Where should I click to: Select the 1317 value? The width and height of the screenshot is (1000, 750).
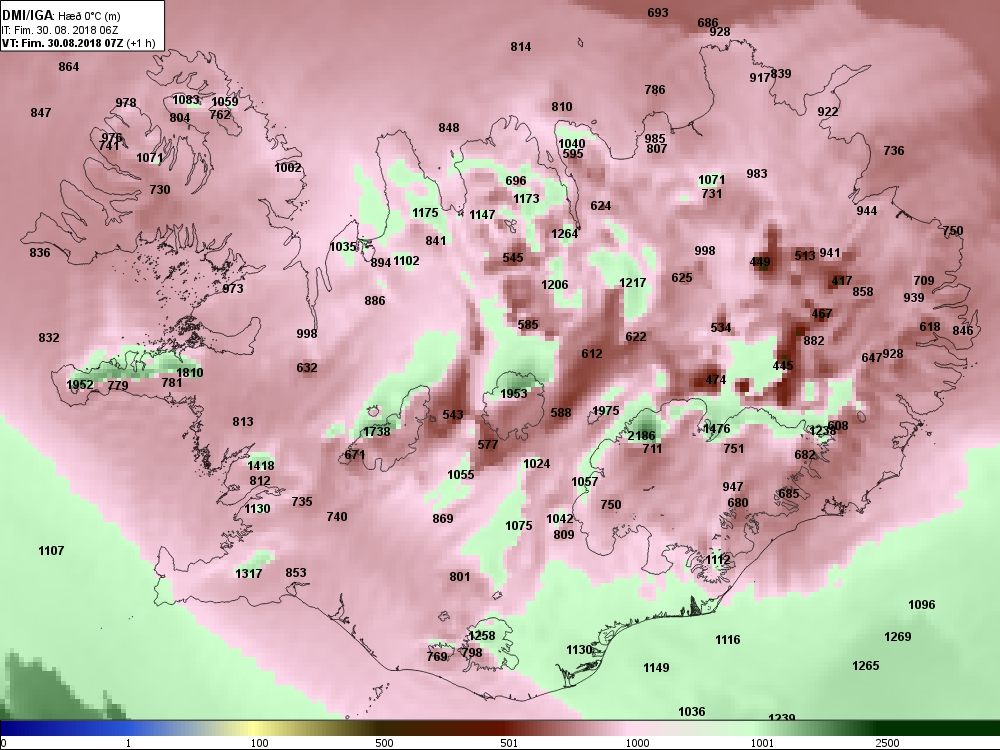tap(249, 573)
